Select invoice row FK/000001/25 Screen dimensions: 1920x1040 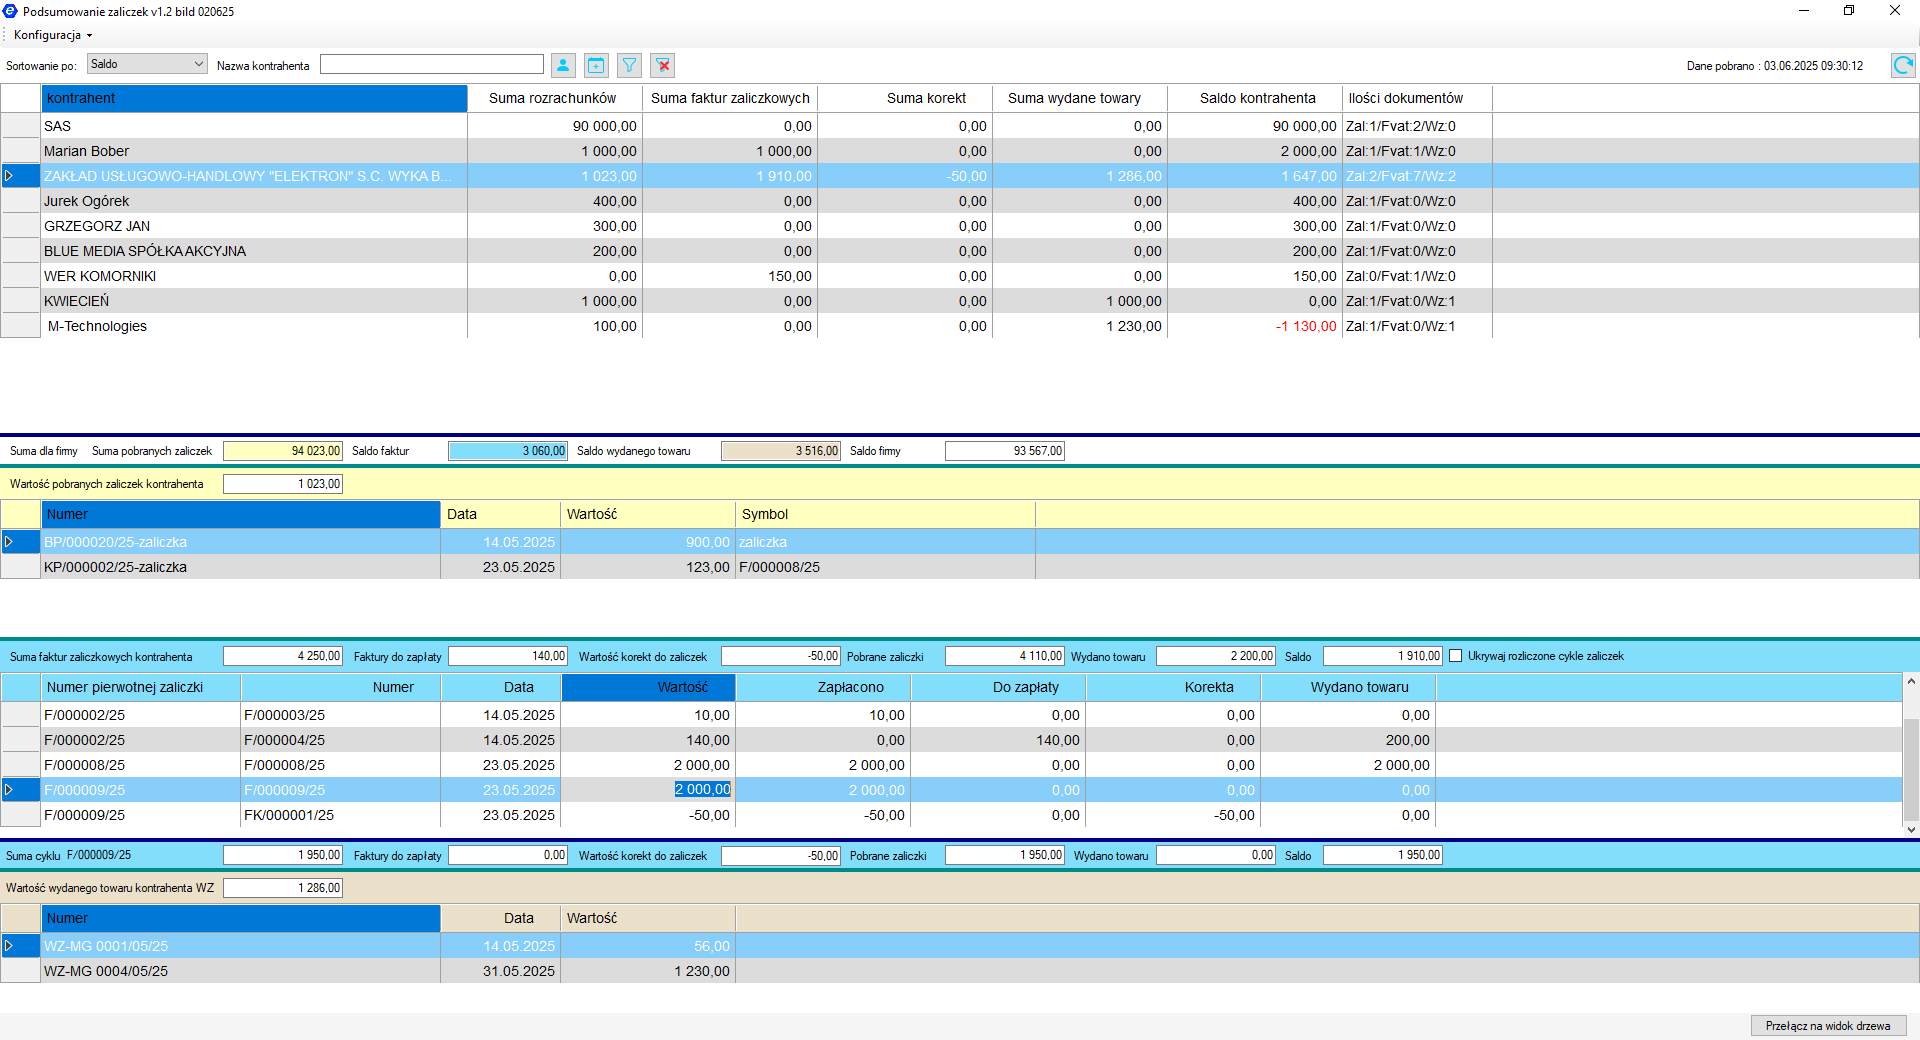[x=289, y=815]
